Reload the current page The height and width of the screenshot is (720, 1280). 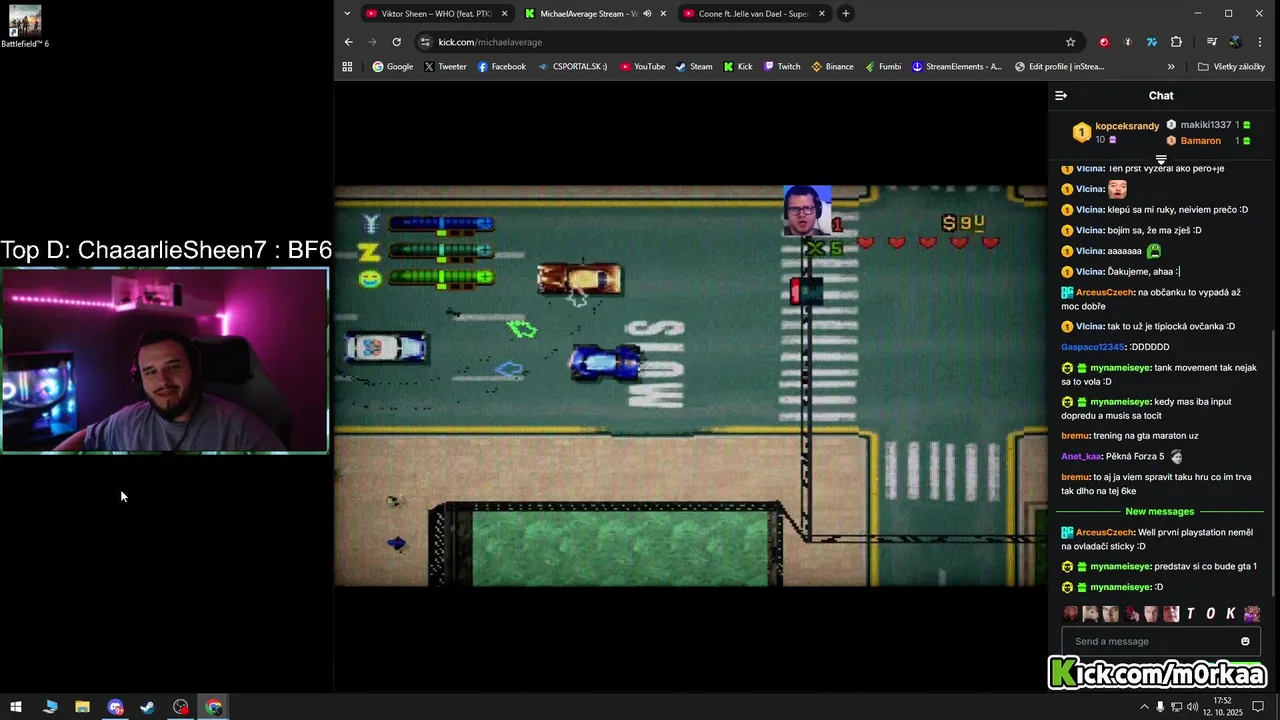(x=397, y=42)
